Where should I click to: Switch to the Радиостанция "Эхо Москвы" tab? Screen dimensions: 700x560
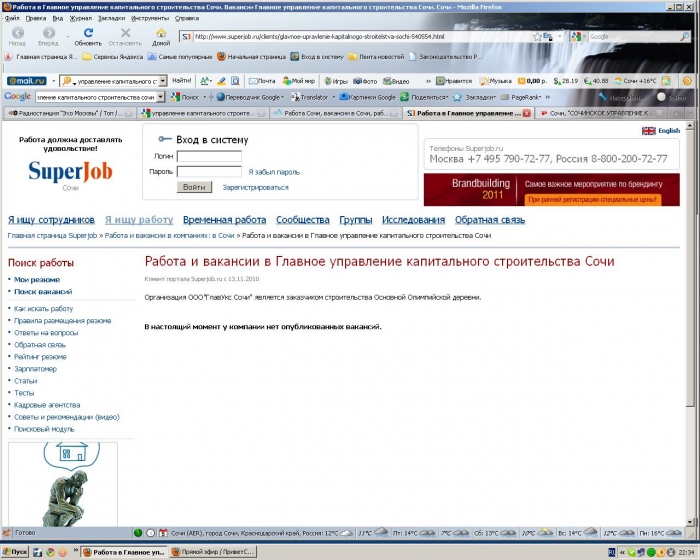pyautogui.click(x=68, y=114)
